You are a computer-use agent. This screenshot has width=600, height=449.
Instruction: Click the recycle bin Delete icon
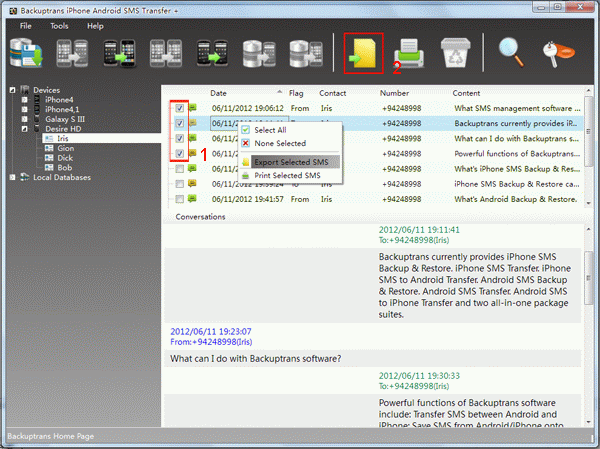(x=455, y=53)
